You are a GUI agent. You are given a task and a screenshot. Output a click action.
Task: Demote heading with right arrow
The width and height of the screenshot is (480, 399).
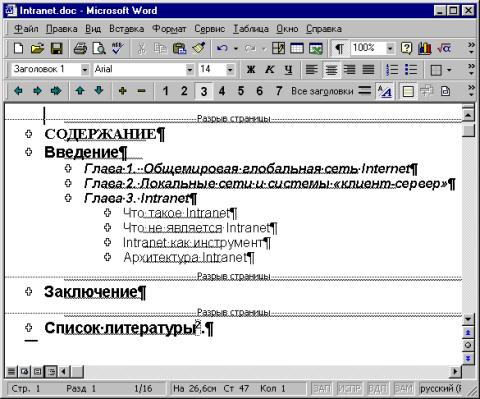coord(37,90)
